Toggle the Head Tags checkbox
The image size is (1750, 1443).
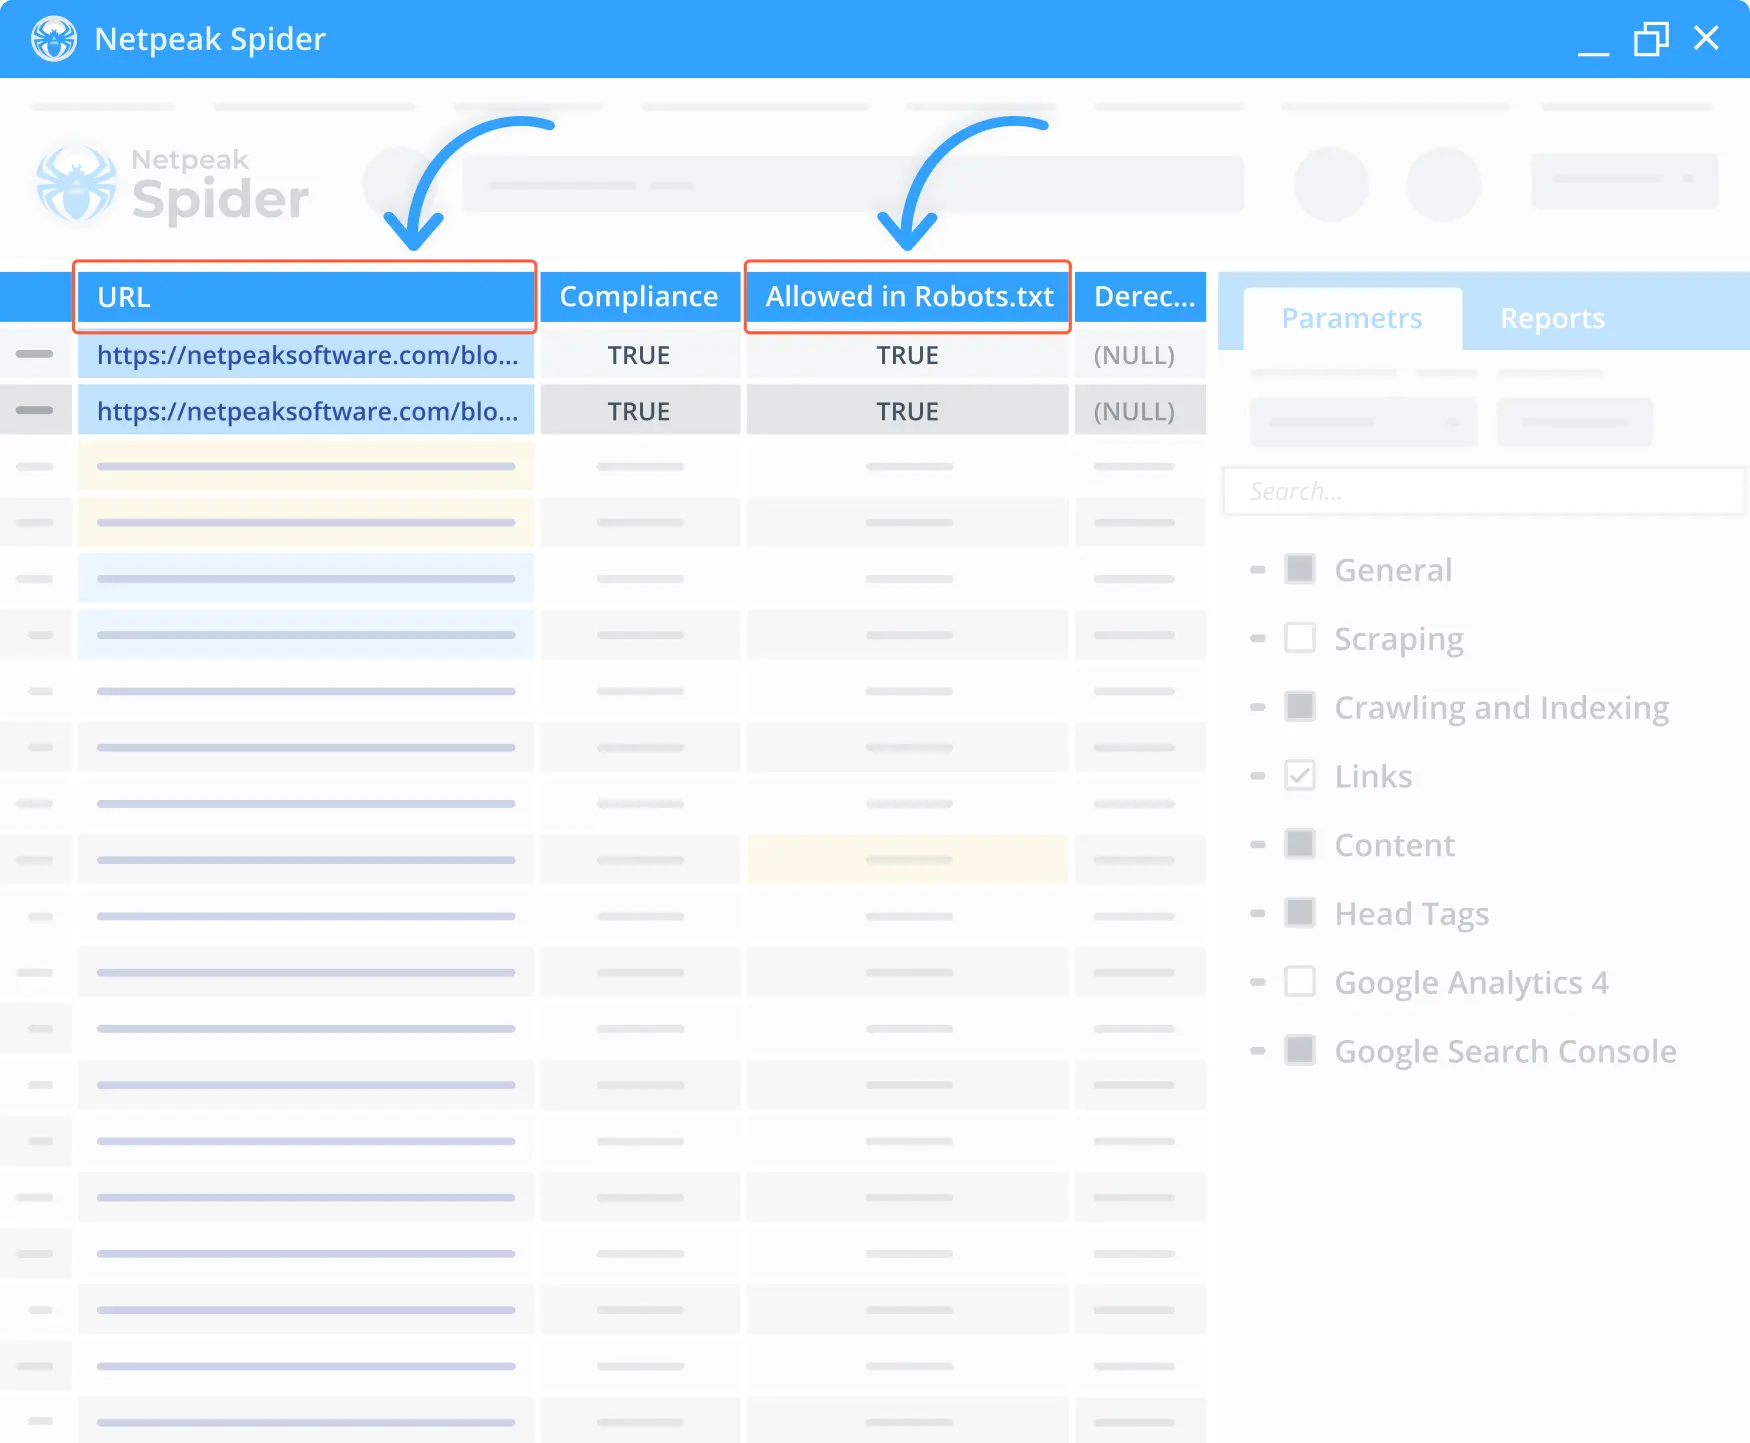tap(1300, 913)
